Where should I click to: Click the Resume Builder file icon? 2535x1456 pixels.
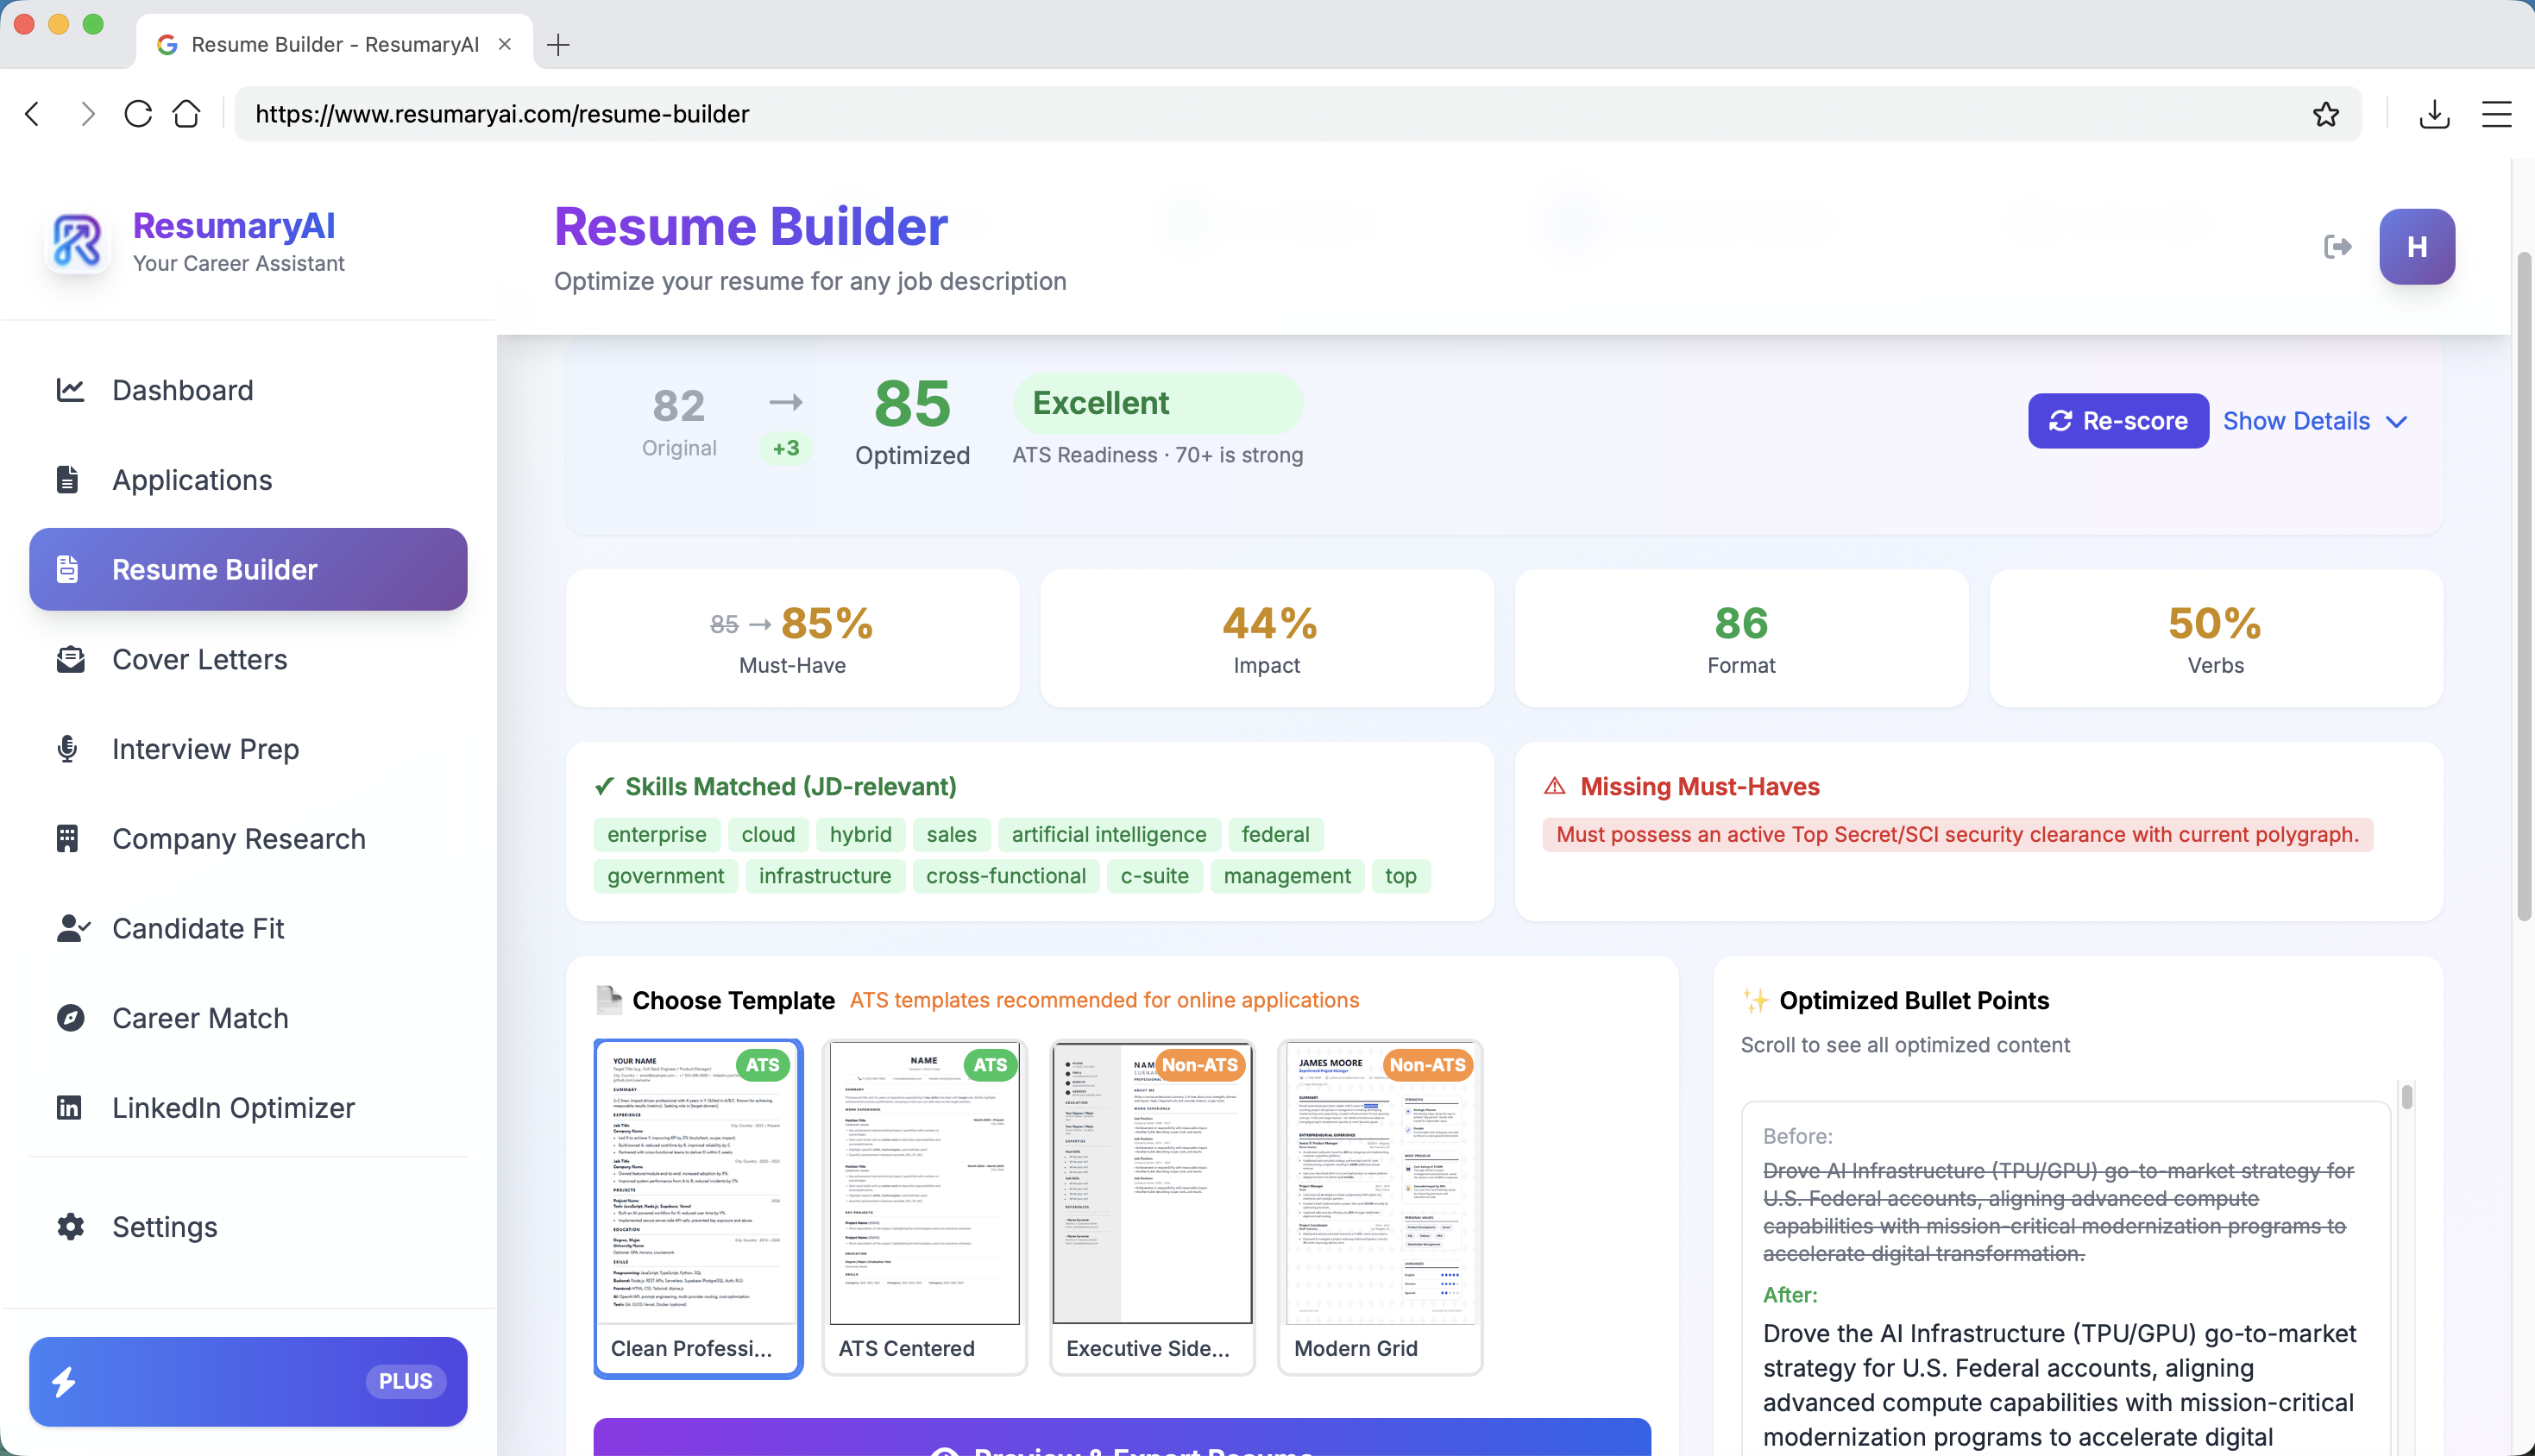point(68,569)
